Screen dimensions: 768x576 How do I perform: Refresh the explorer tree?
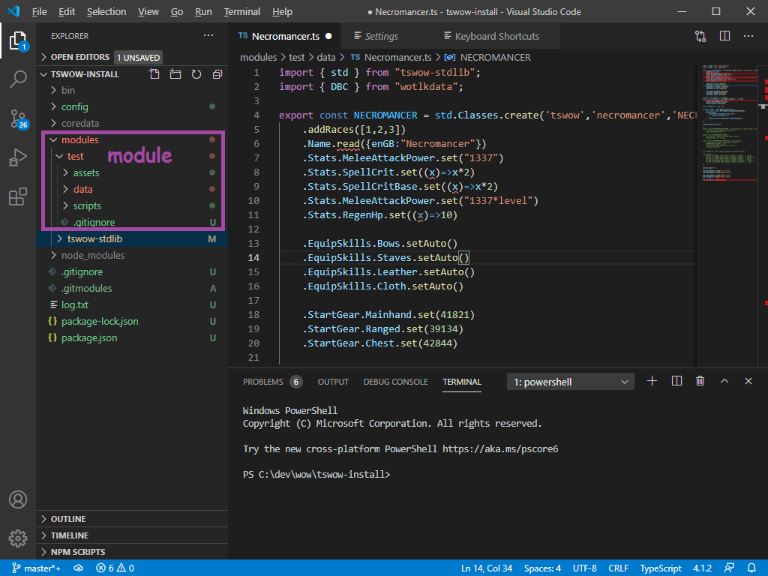[196, 74]
